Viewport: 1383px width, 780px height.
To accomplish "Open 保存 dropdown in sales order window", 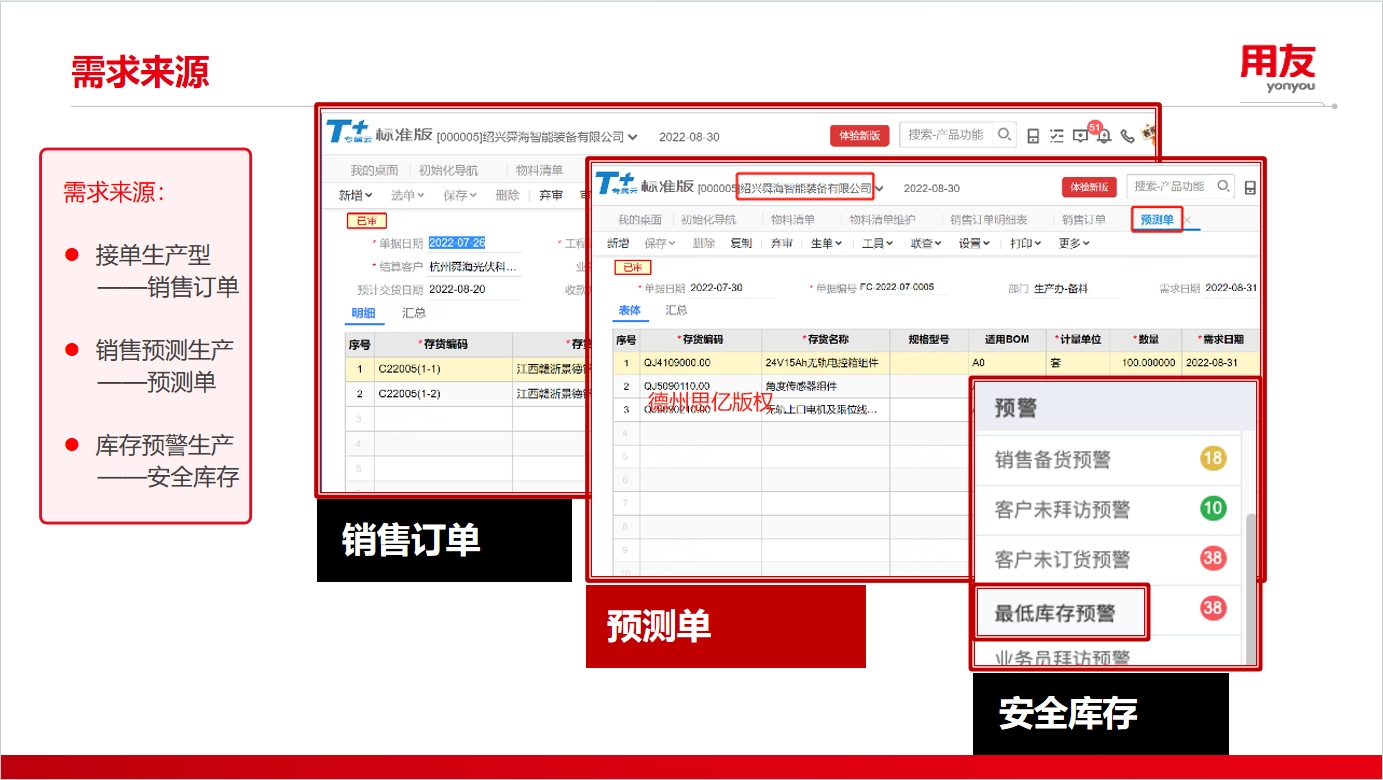I will (x=459, y=195).
